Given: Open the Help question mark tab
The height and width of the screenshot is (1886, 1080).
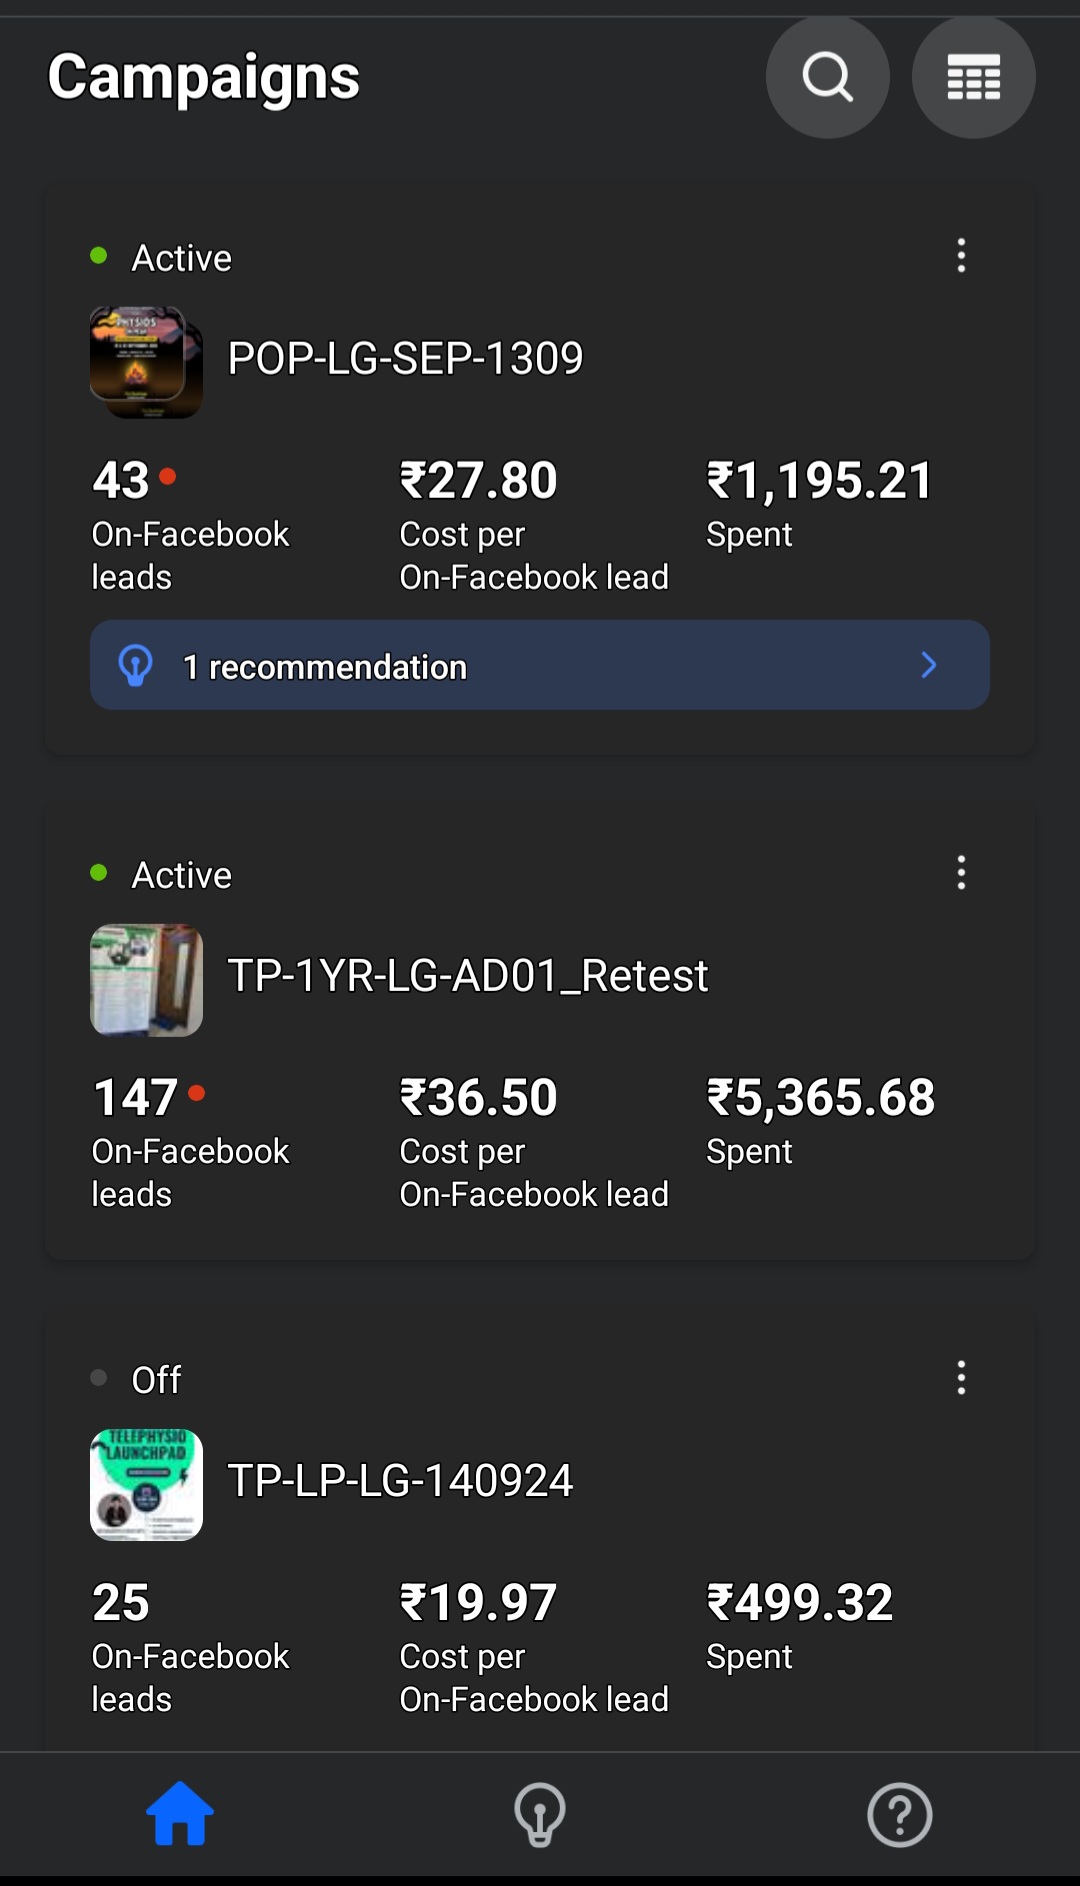Looking at the screenshot, I should point(899,1814).
